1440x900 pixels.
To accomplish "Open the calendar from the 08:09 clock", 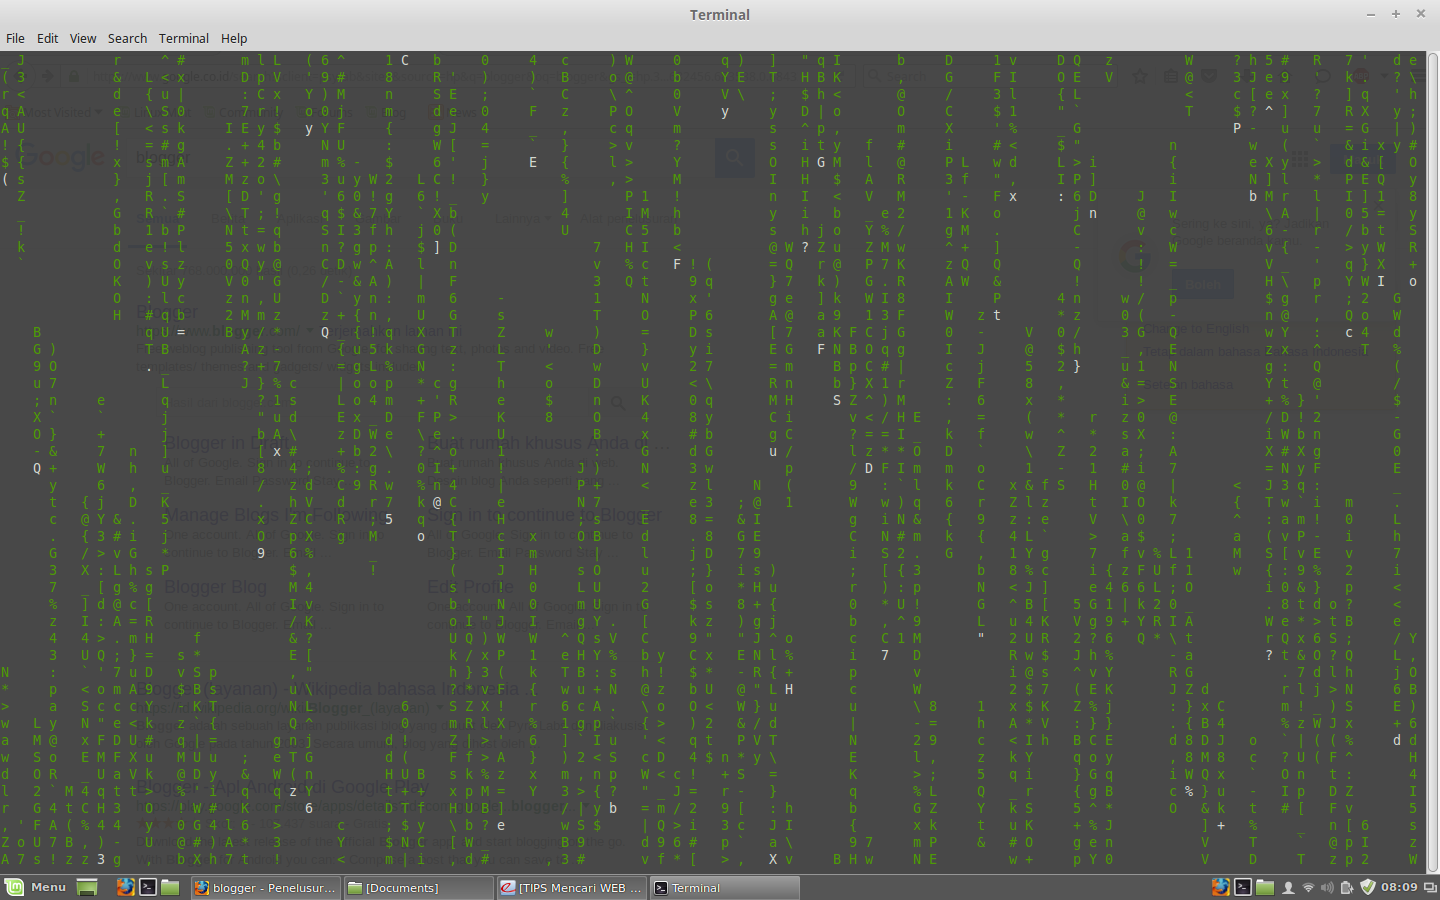I will 1399,887.
